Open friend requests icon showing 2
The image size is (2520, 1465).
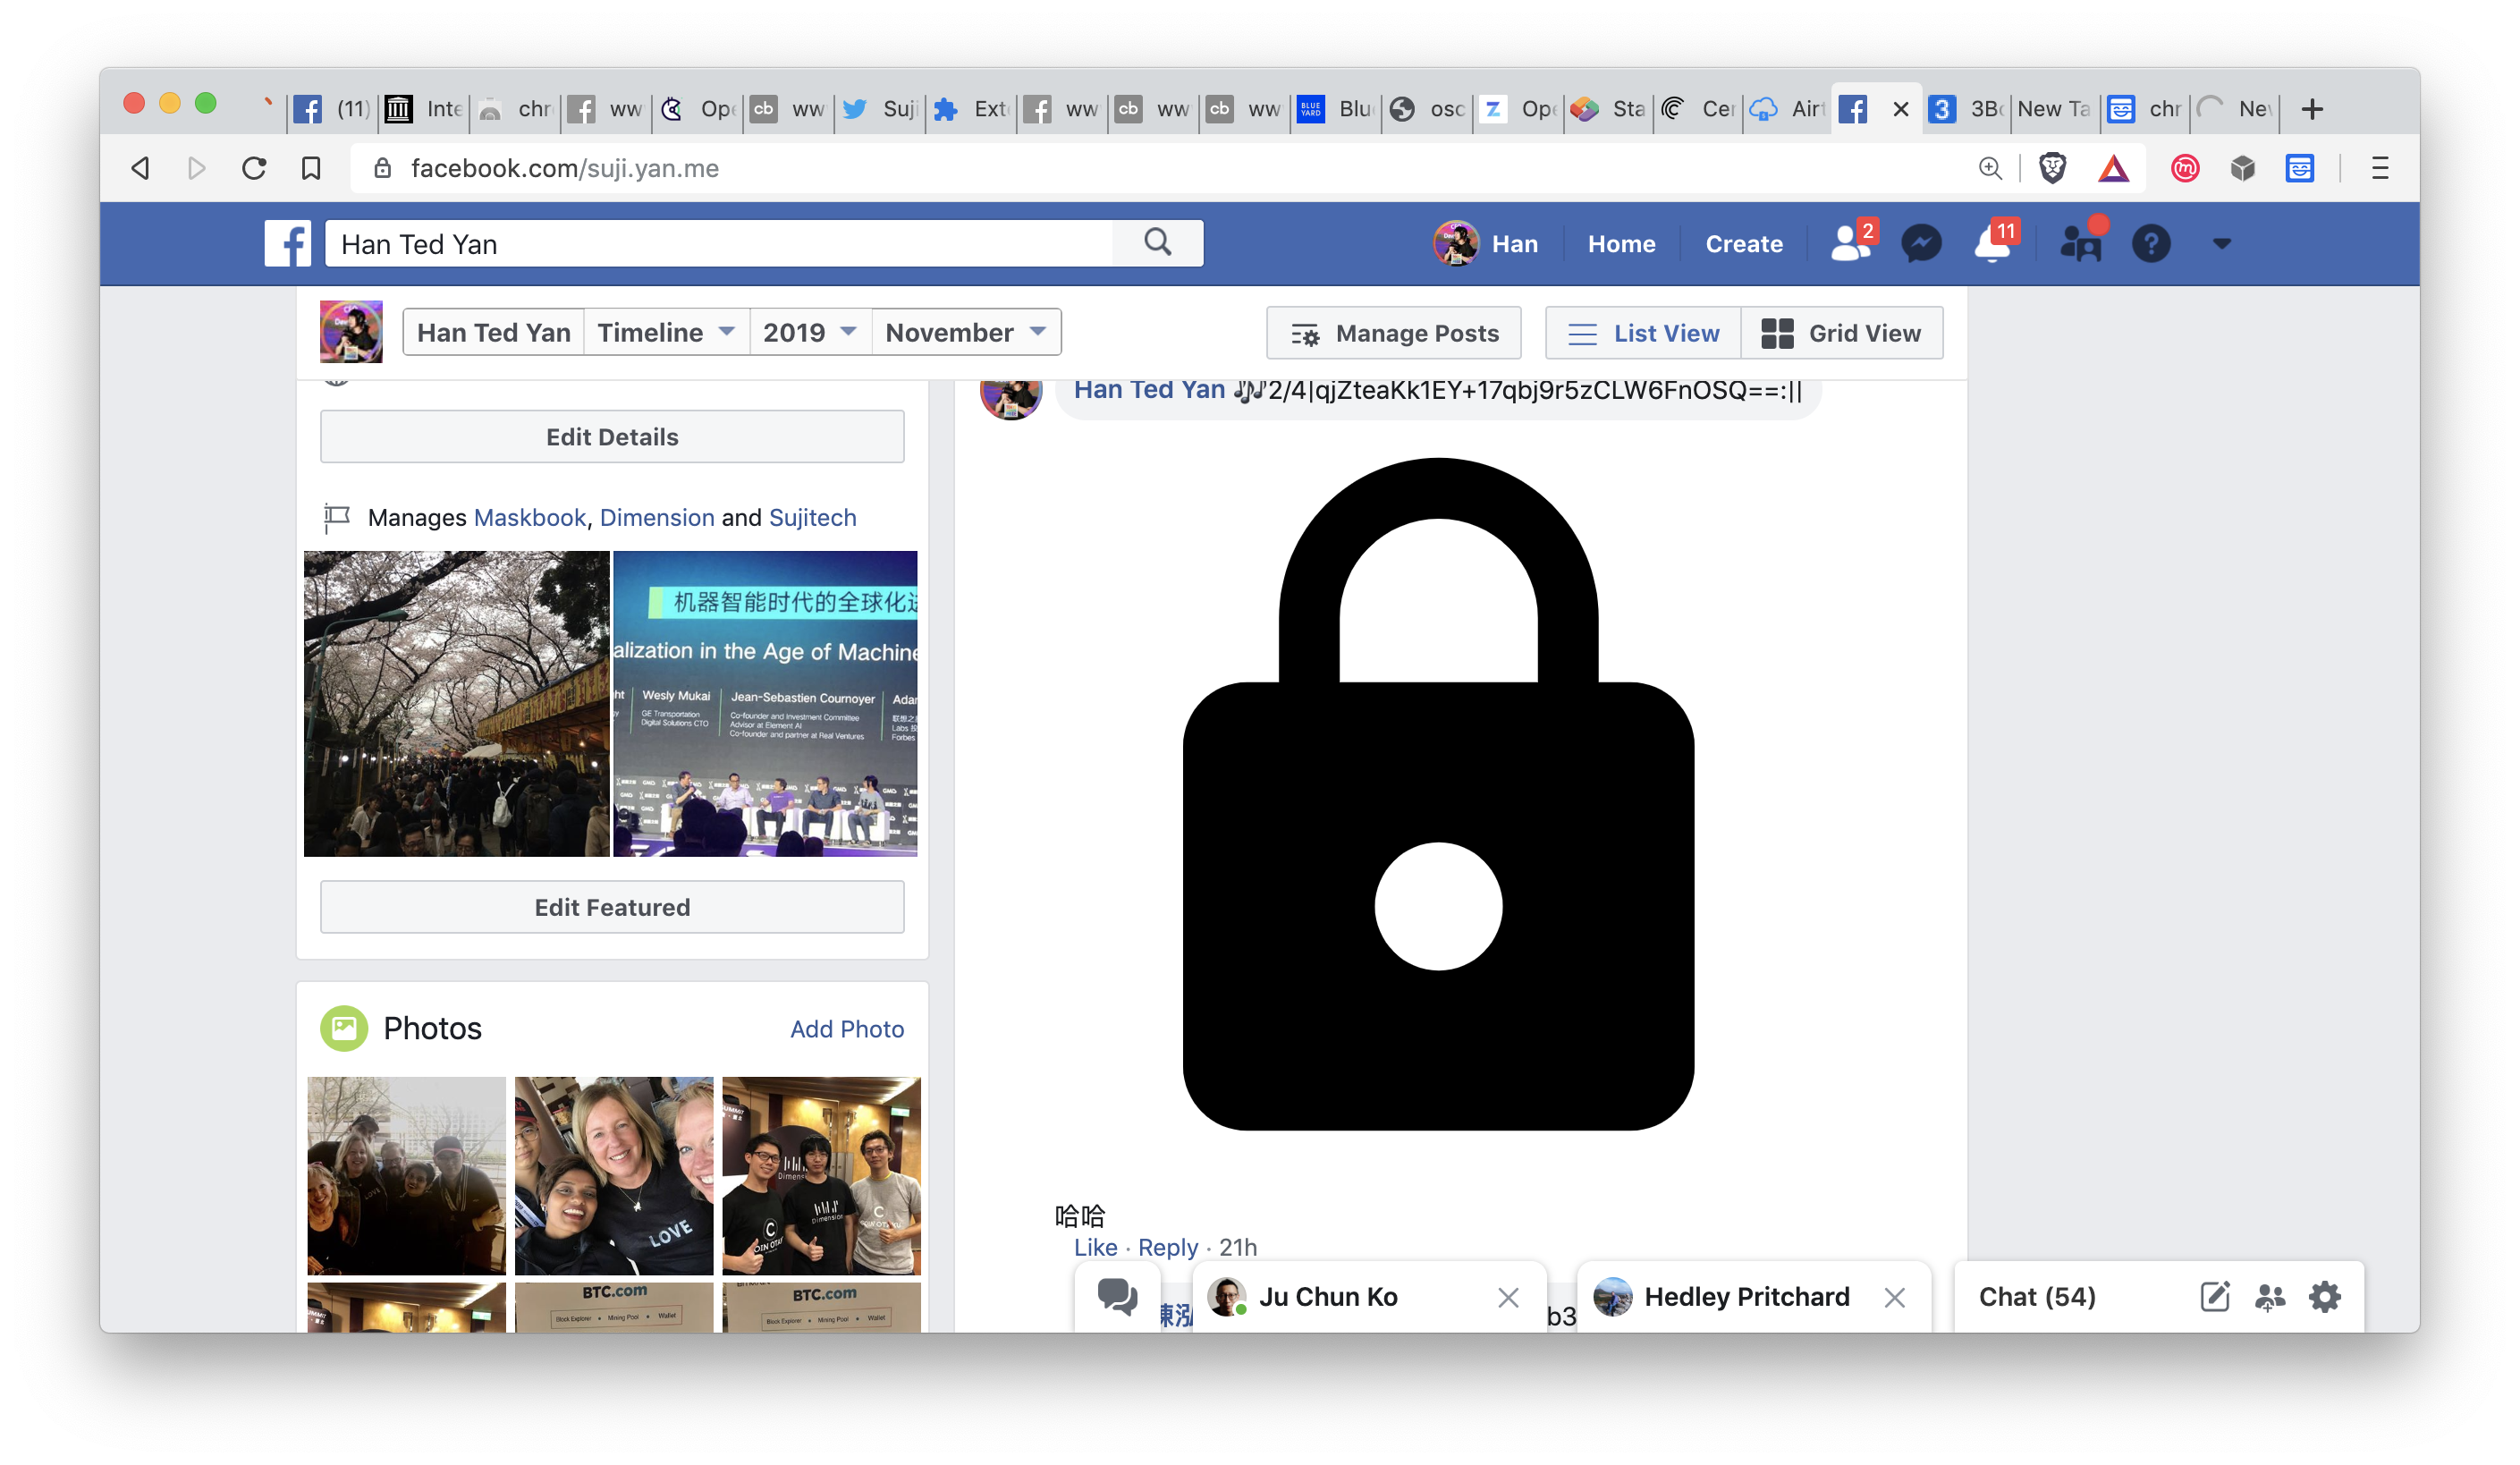point(1850,244)
